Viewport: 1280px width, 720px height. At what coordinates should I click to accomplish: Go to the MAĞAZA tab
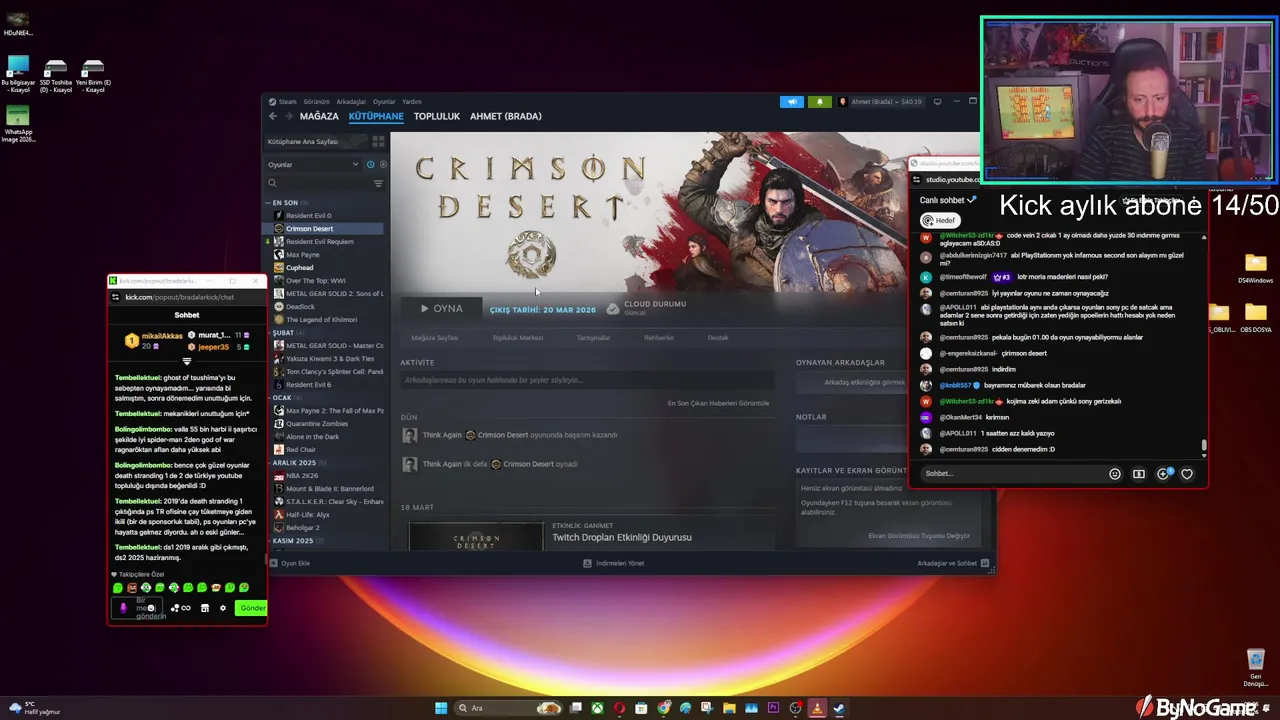320,116
